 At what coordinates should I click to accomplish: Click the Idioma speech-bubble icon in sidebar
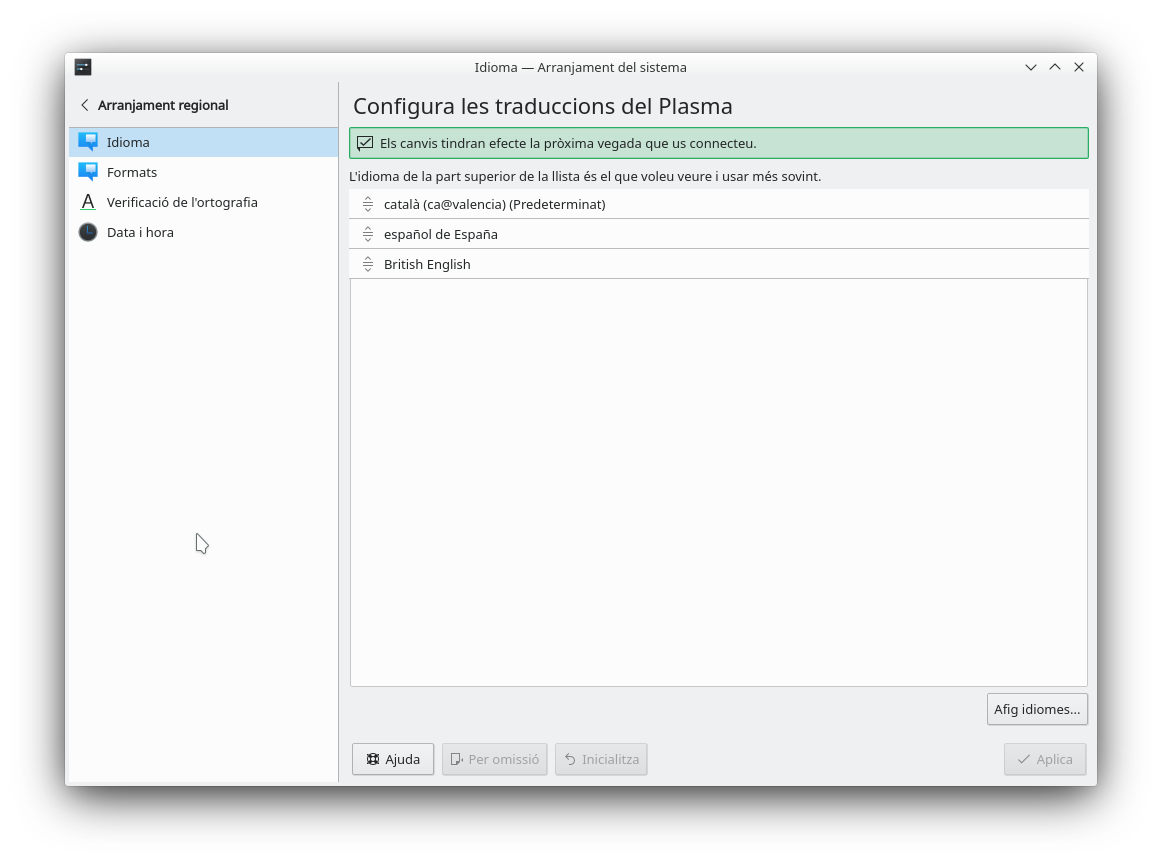[88, 142]
